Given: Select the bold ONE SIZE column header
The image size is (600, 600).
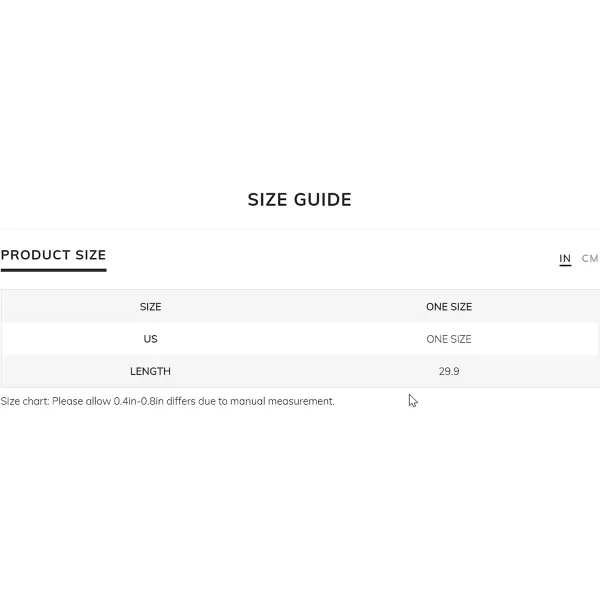Looking at the screenshot, I should (x=449, y=307).
